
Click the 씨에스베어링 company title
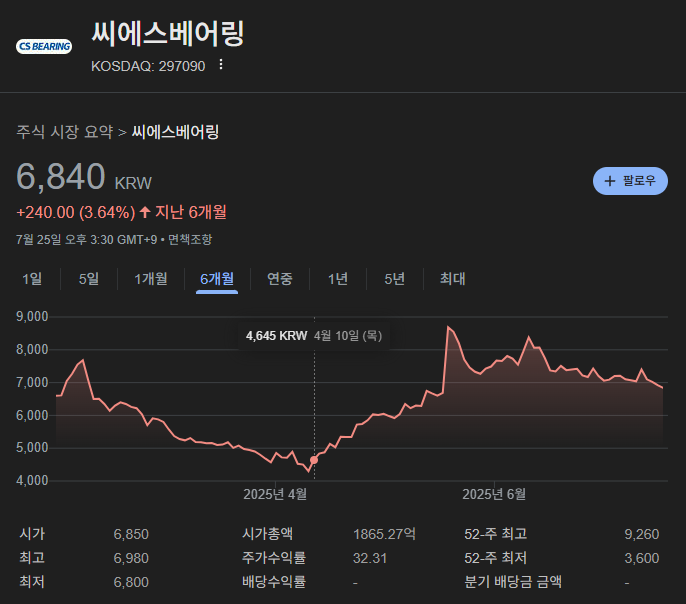168,33
